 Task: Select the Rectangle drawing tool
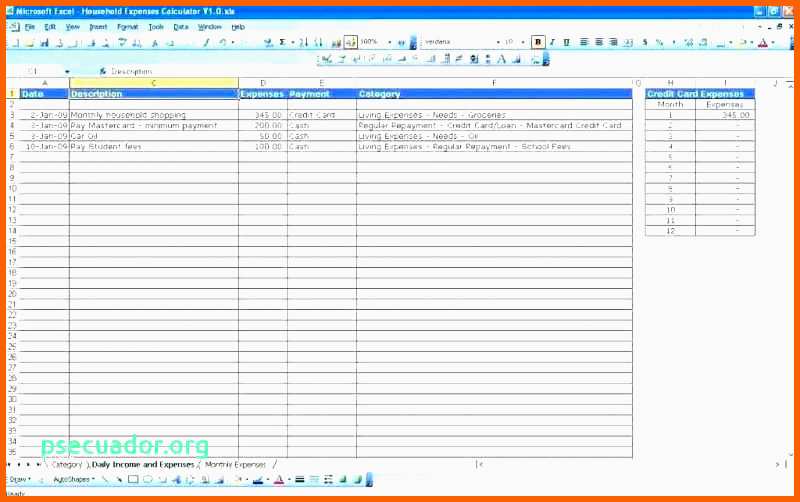133,480
